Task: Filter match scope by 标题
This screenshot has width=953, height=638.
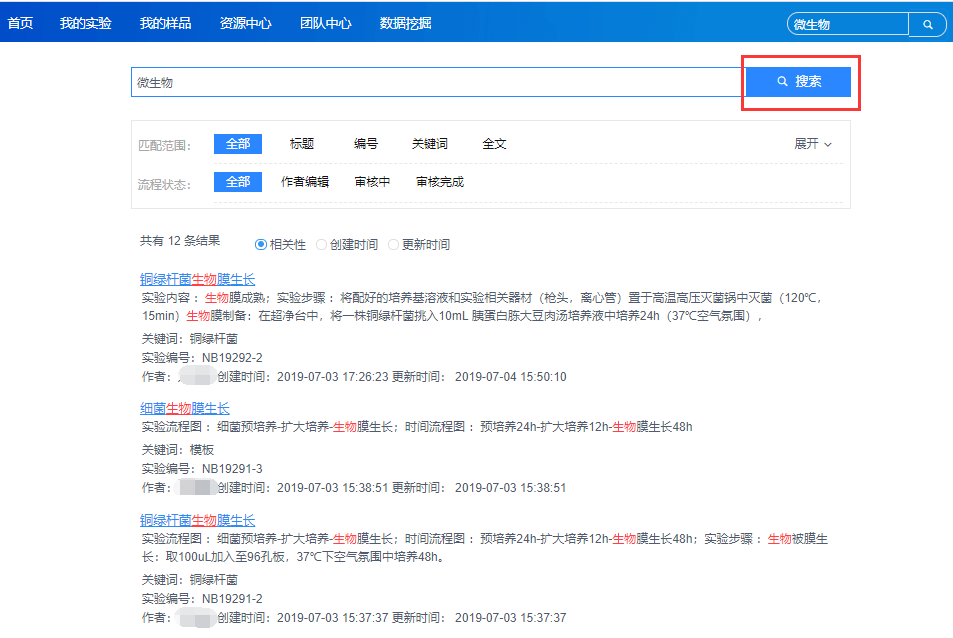Action: click(x=301, y=144)
